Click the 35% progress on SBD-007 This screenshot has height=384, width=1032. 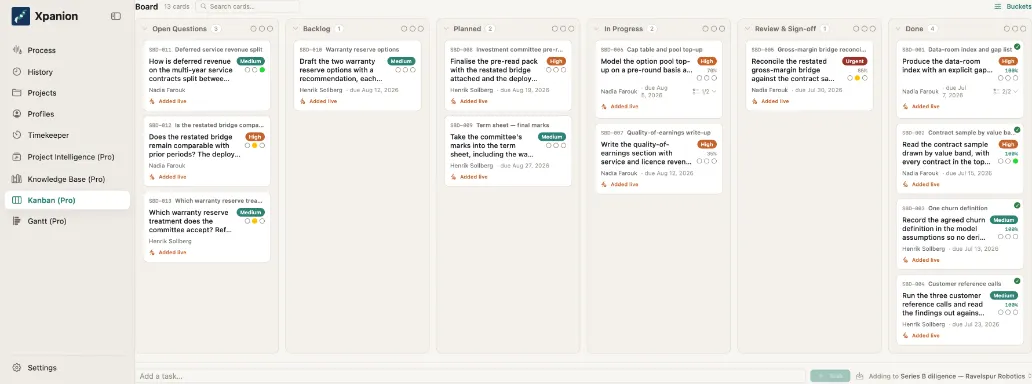point(711,153)
